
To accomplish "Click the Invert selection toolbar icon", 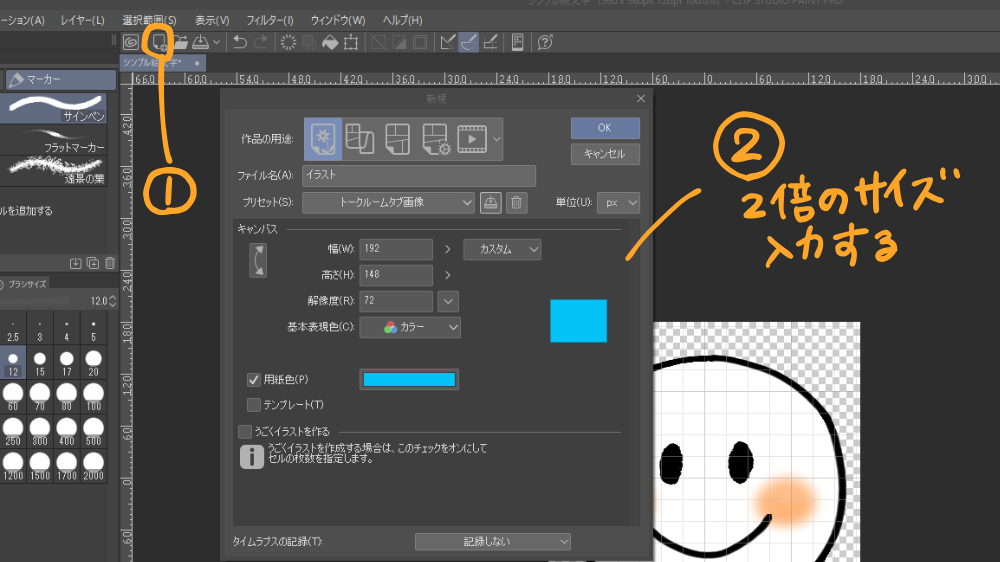I will (x=399, y=42).
